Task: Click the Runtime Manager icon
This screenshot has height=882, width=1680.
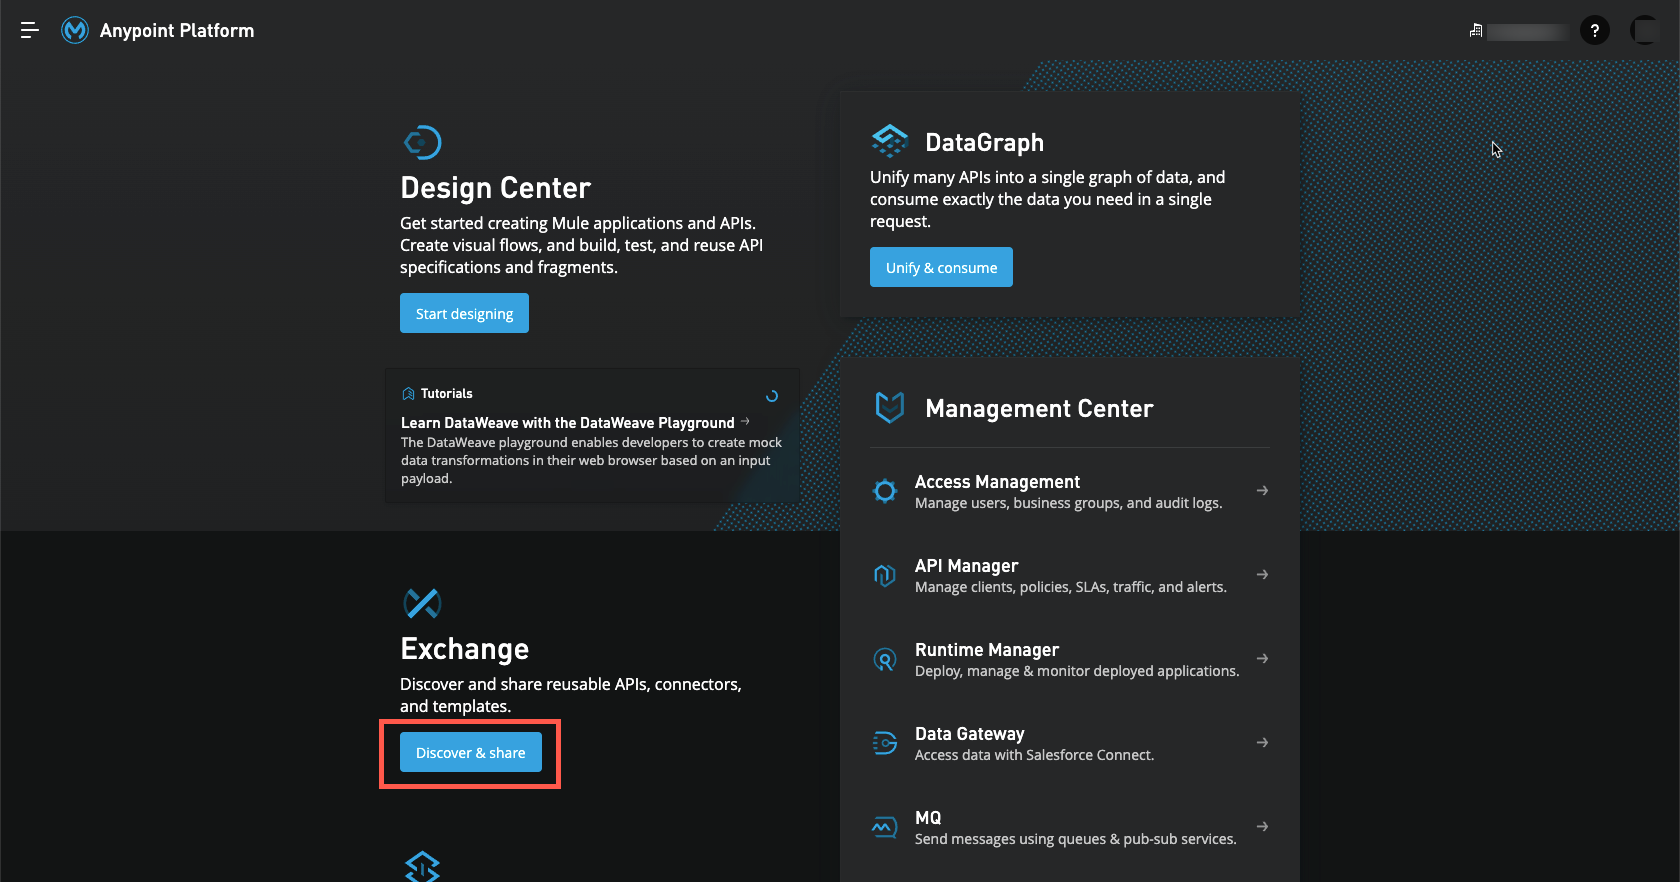Action: coord(885,659)
